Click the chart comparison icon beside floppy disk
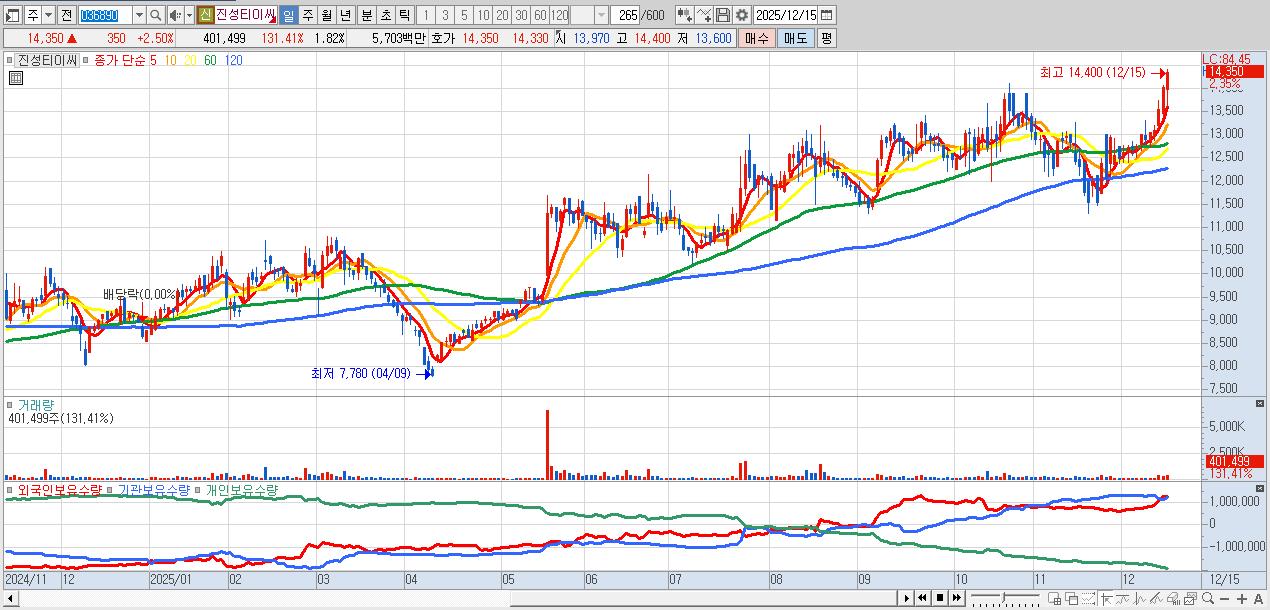This screenshot has height=610, width=1270. click(704, 15)
